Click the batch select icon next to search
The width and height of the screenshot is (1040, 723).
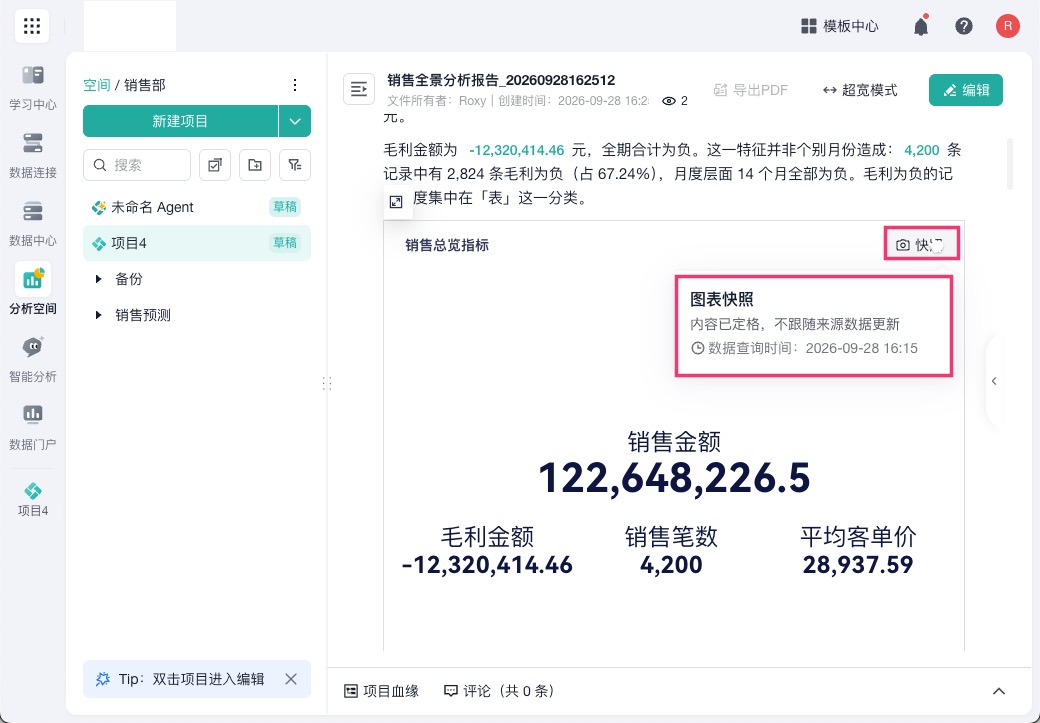pyautogui.click(x=215, y=165)
